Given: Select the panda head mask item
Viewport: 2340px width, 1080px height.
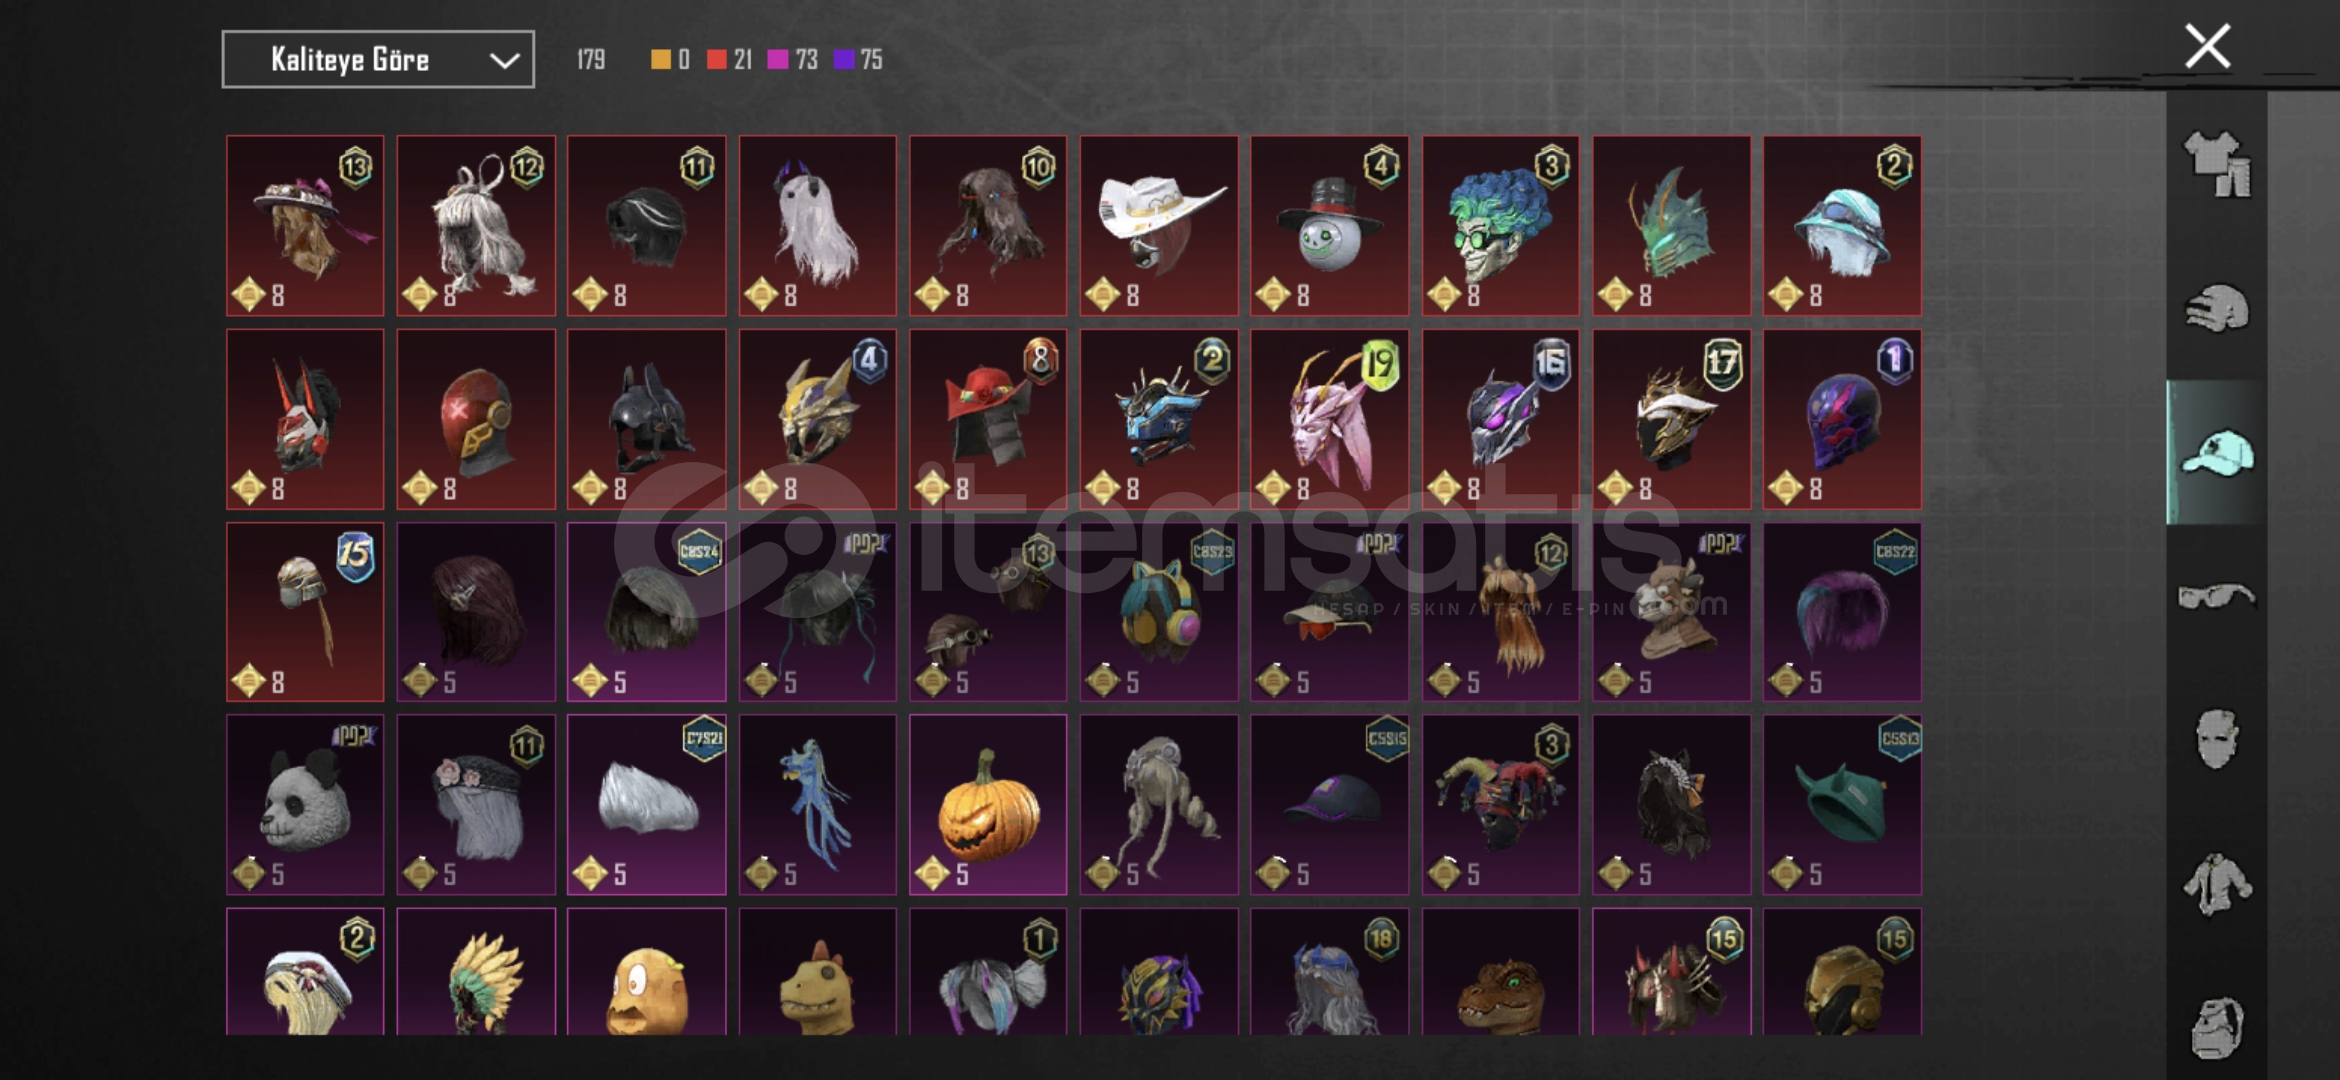Looking at the screenshot, I should pos(305,804).
